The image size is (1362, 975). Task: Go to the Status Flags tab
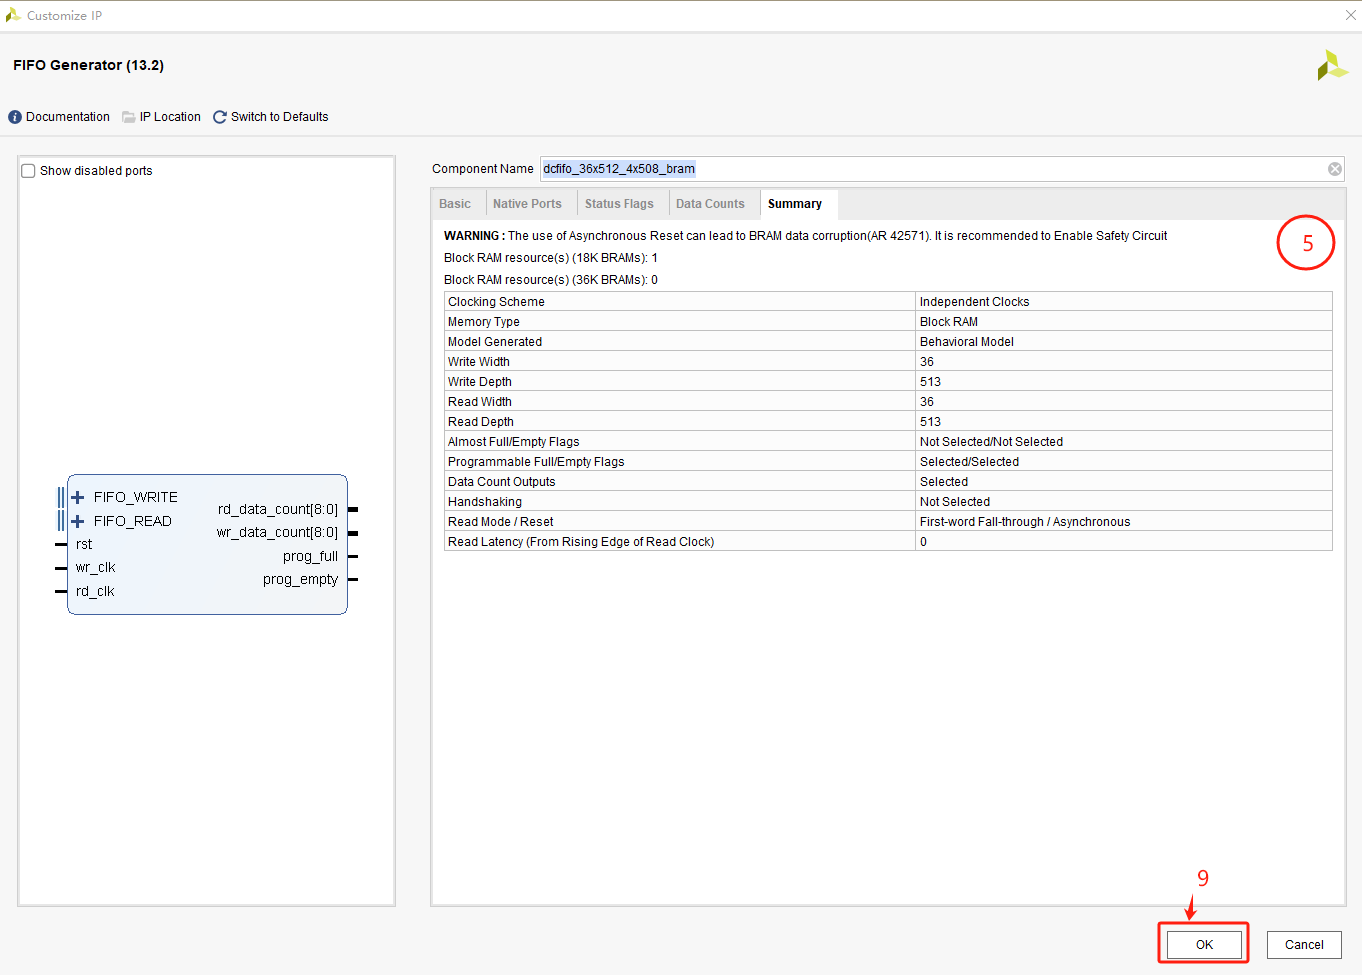(619, 204)
